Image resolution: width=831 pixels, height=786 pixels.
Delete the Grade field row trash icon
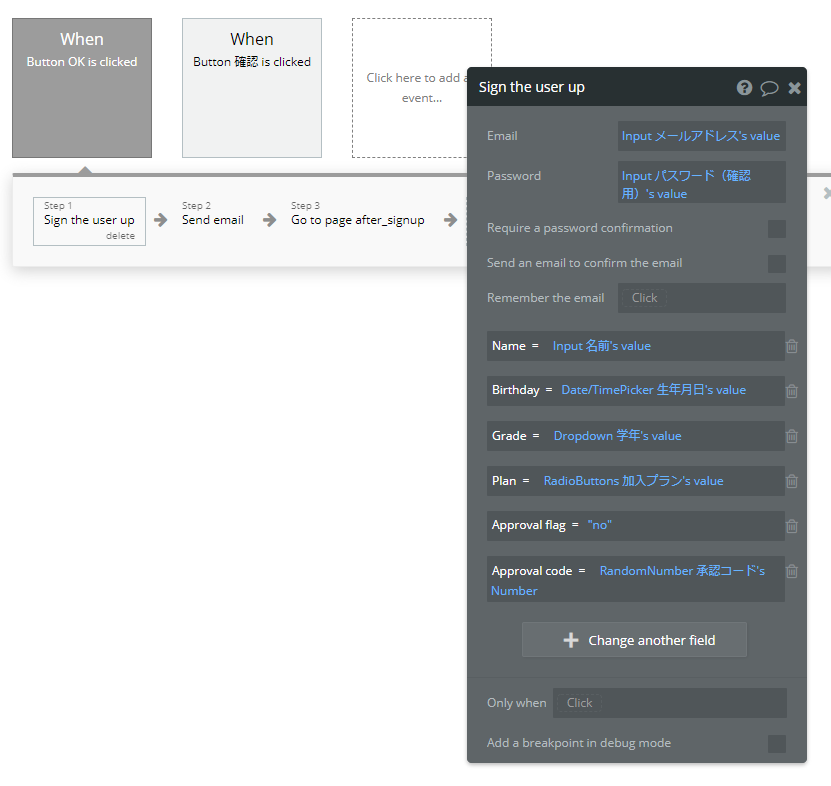coord(792,436)
